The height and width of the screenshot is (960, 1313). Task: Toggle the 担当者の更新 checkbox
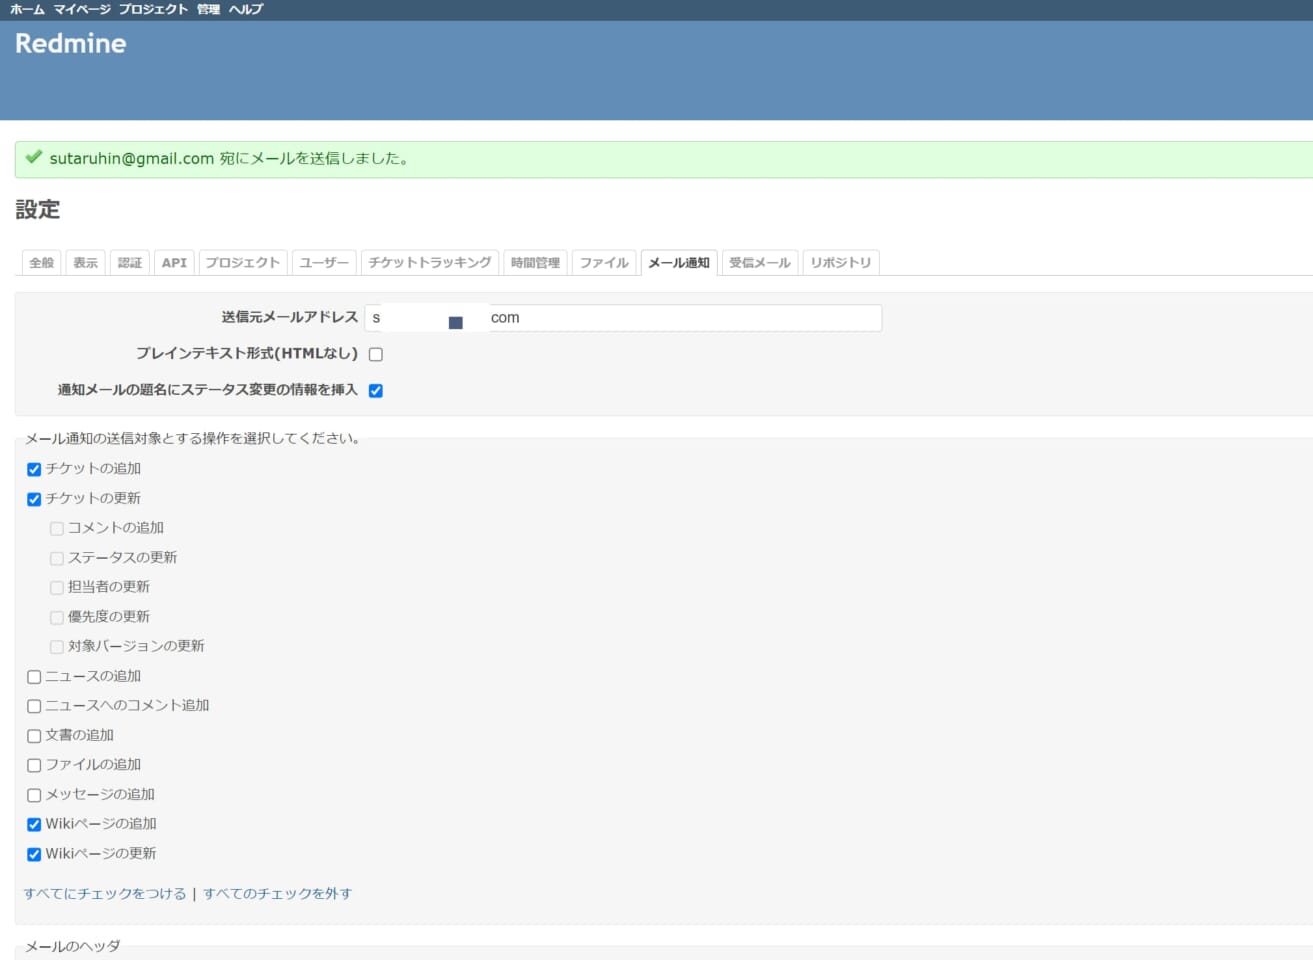[57, 588]
